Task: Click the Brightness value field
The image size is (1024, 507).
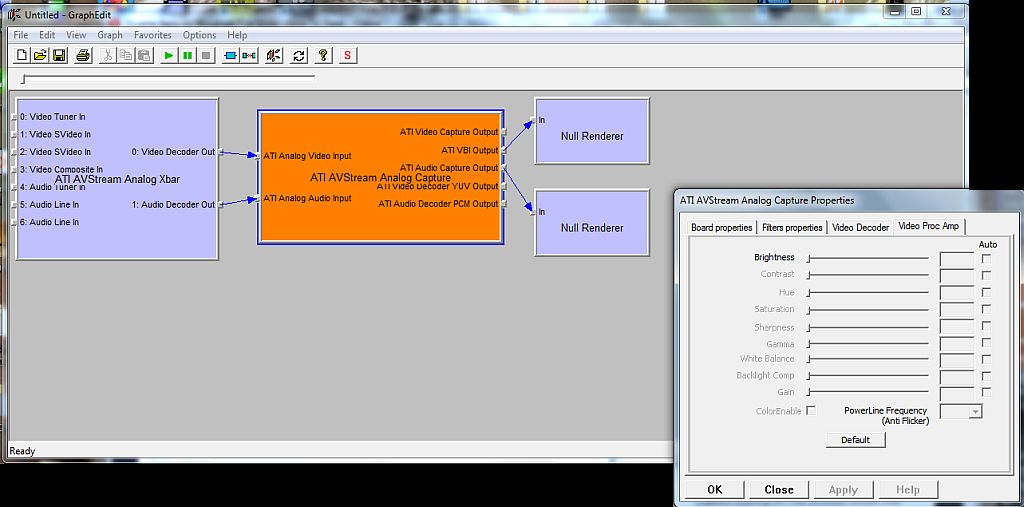Action: [x=957, y=259]
